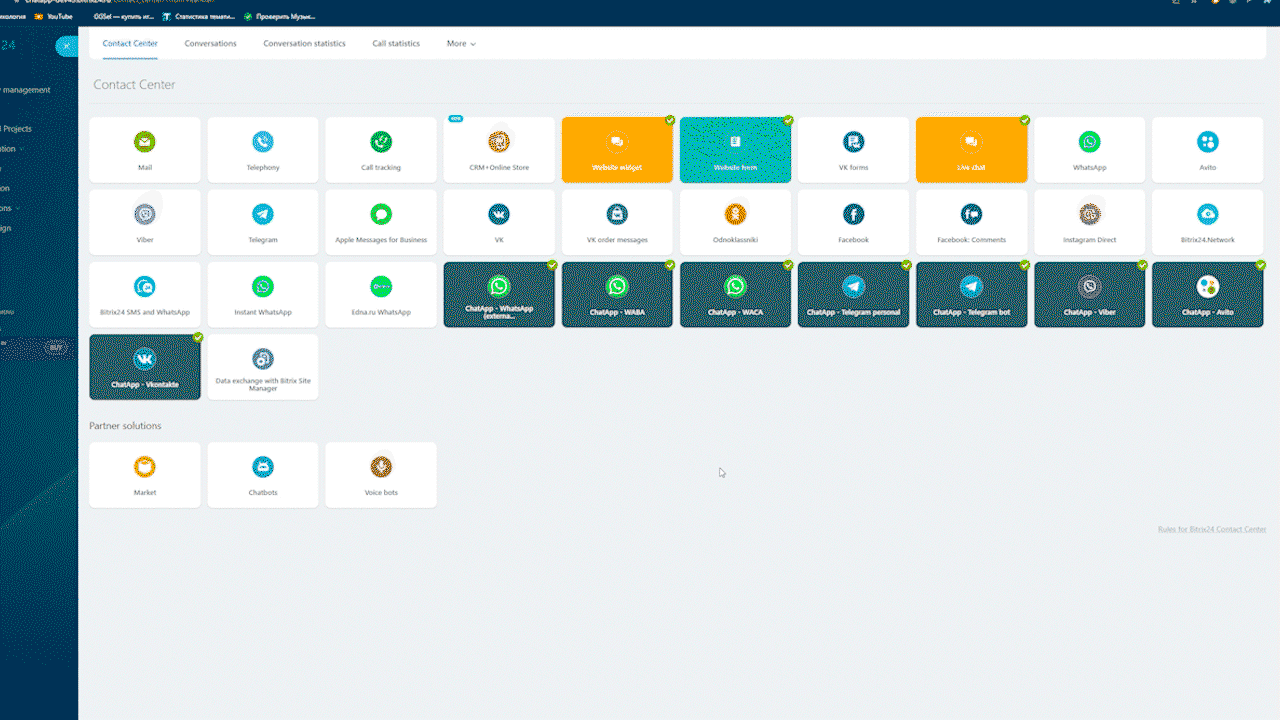Open the ChatApp - WABA tile
This screenshot has height=720, width=1280.
coord(617,294)
